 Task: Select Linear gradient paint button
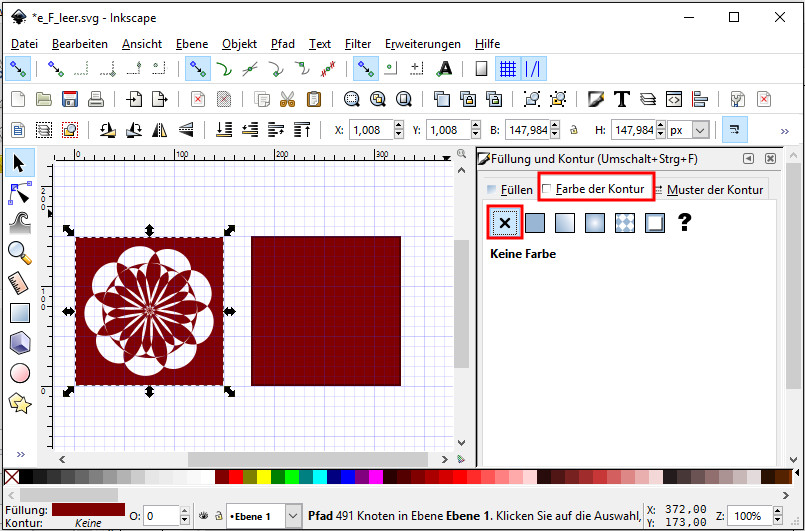point(565,222)
